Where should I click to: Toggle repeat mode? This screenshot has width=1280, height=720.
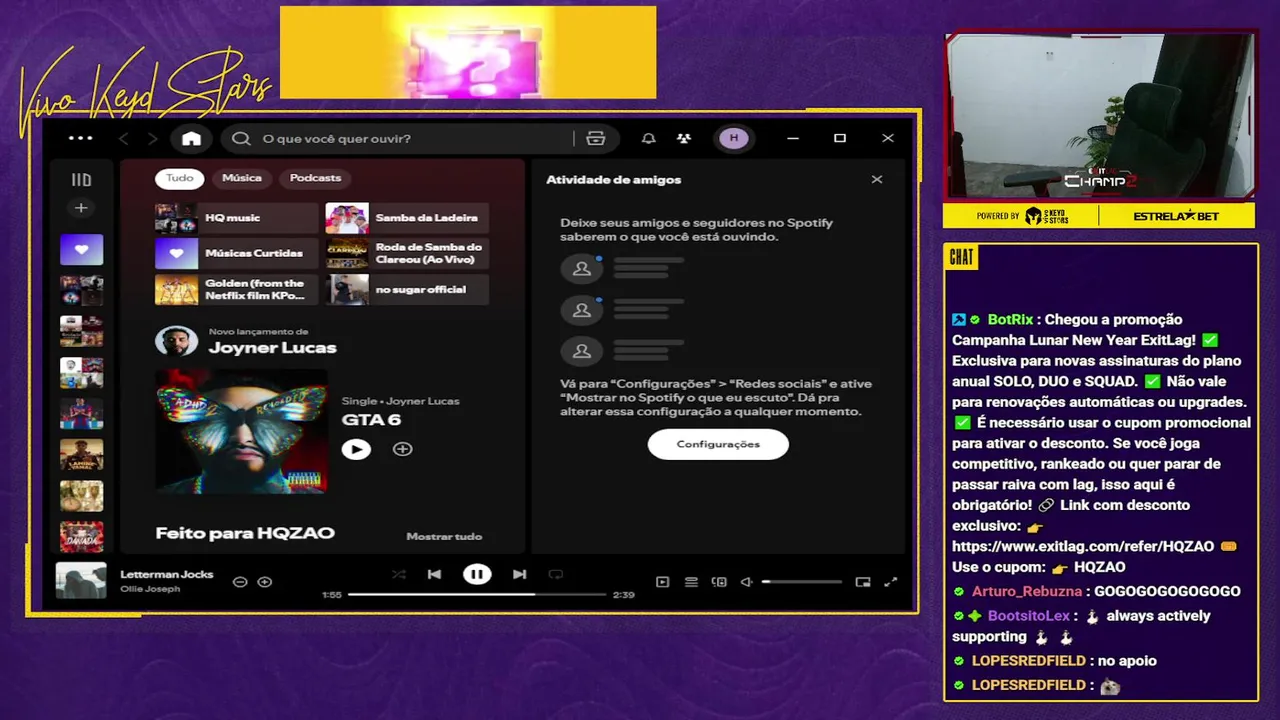[x=556, y=574]
